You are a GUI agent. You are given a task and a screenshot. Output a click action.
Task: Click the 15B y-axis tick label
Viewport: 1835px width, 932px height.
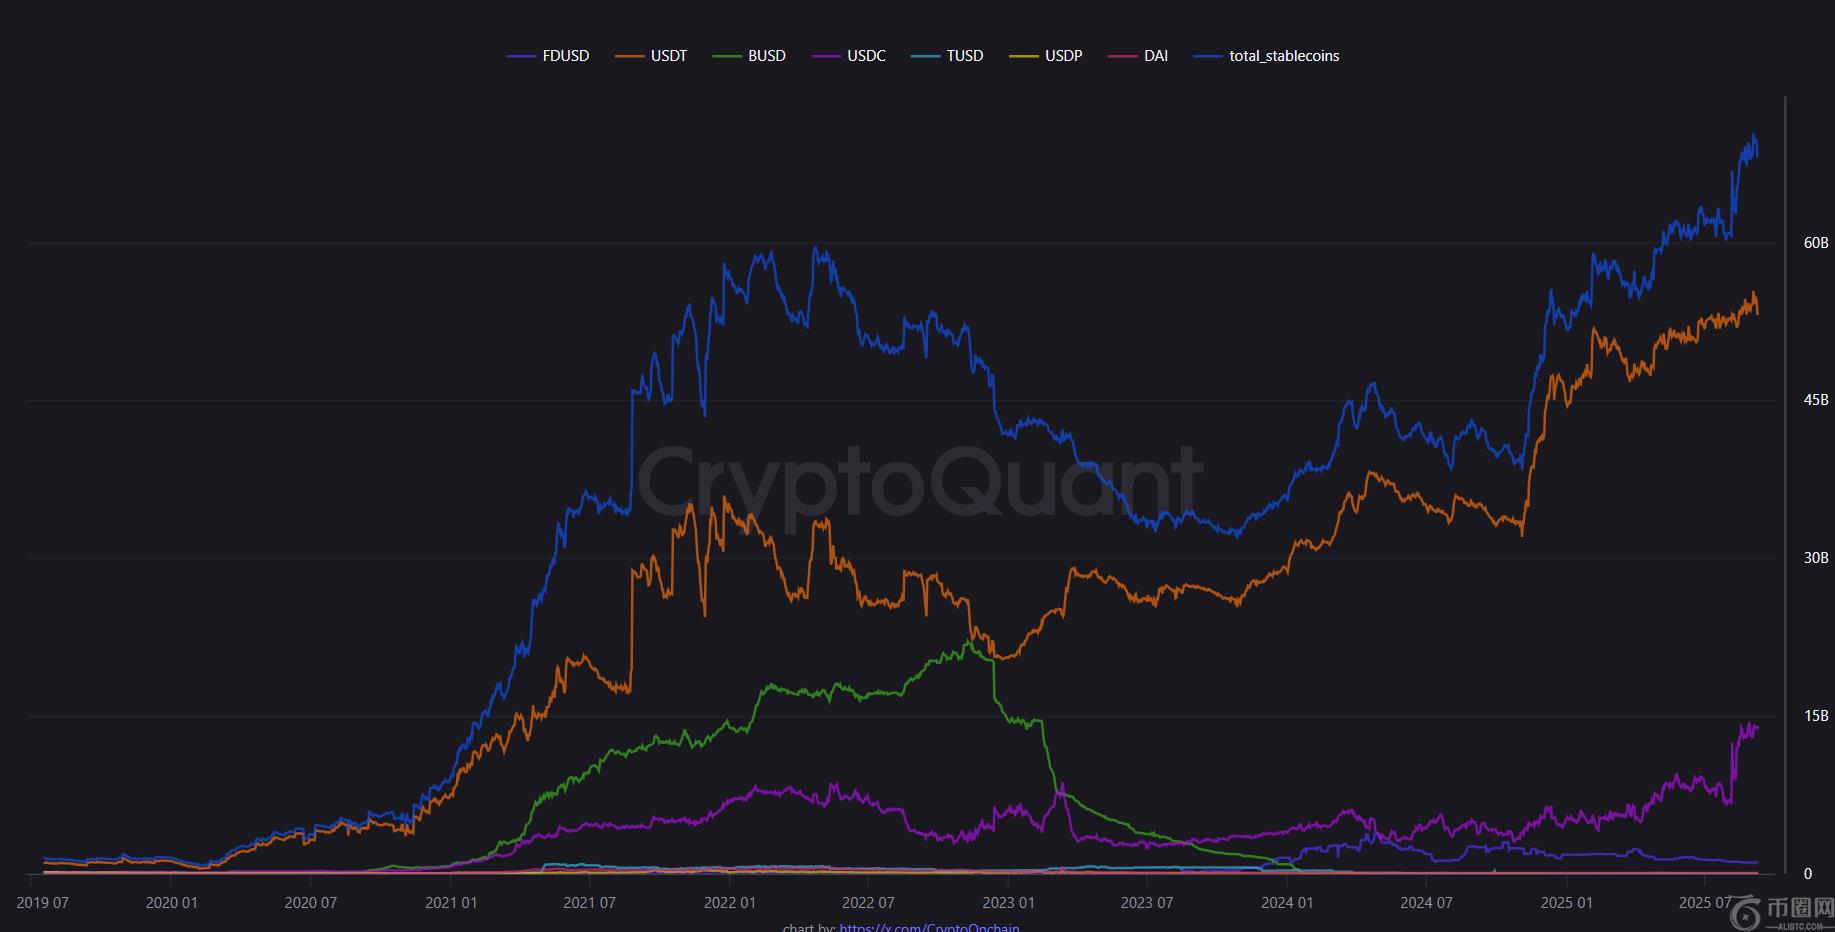(x=1815, y=716)
